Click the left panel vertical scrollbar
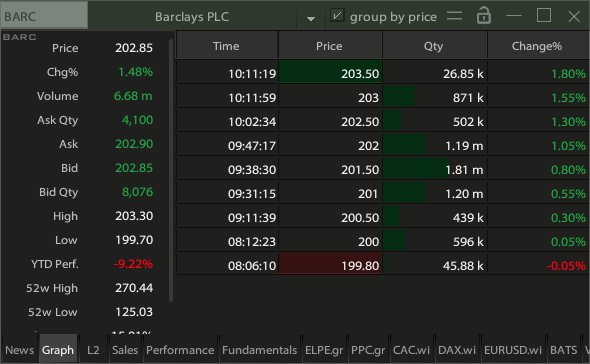The height and width of the screenshot is (364, 590). (171, 170)
